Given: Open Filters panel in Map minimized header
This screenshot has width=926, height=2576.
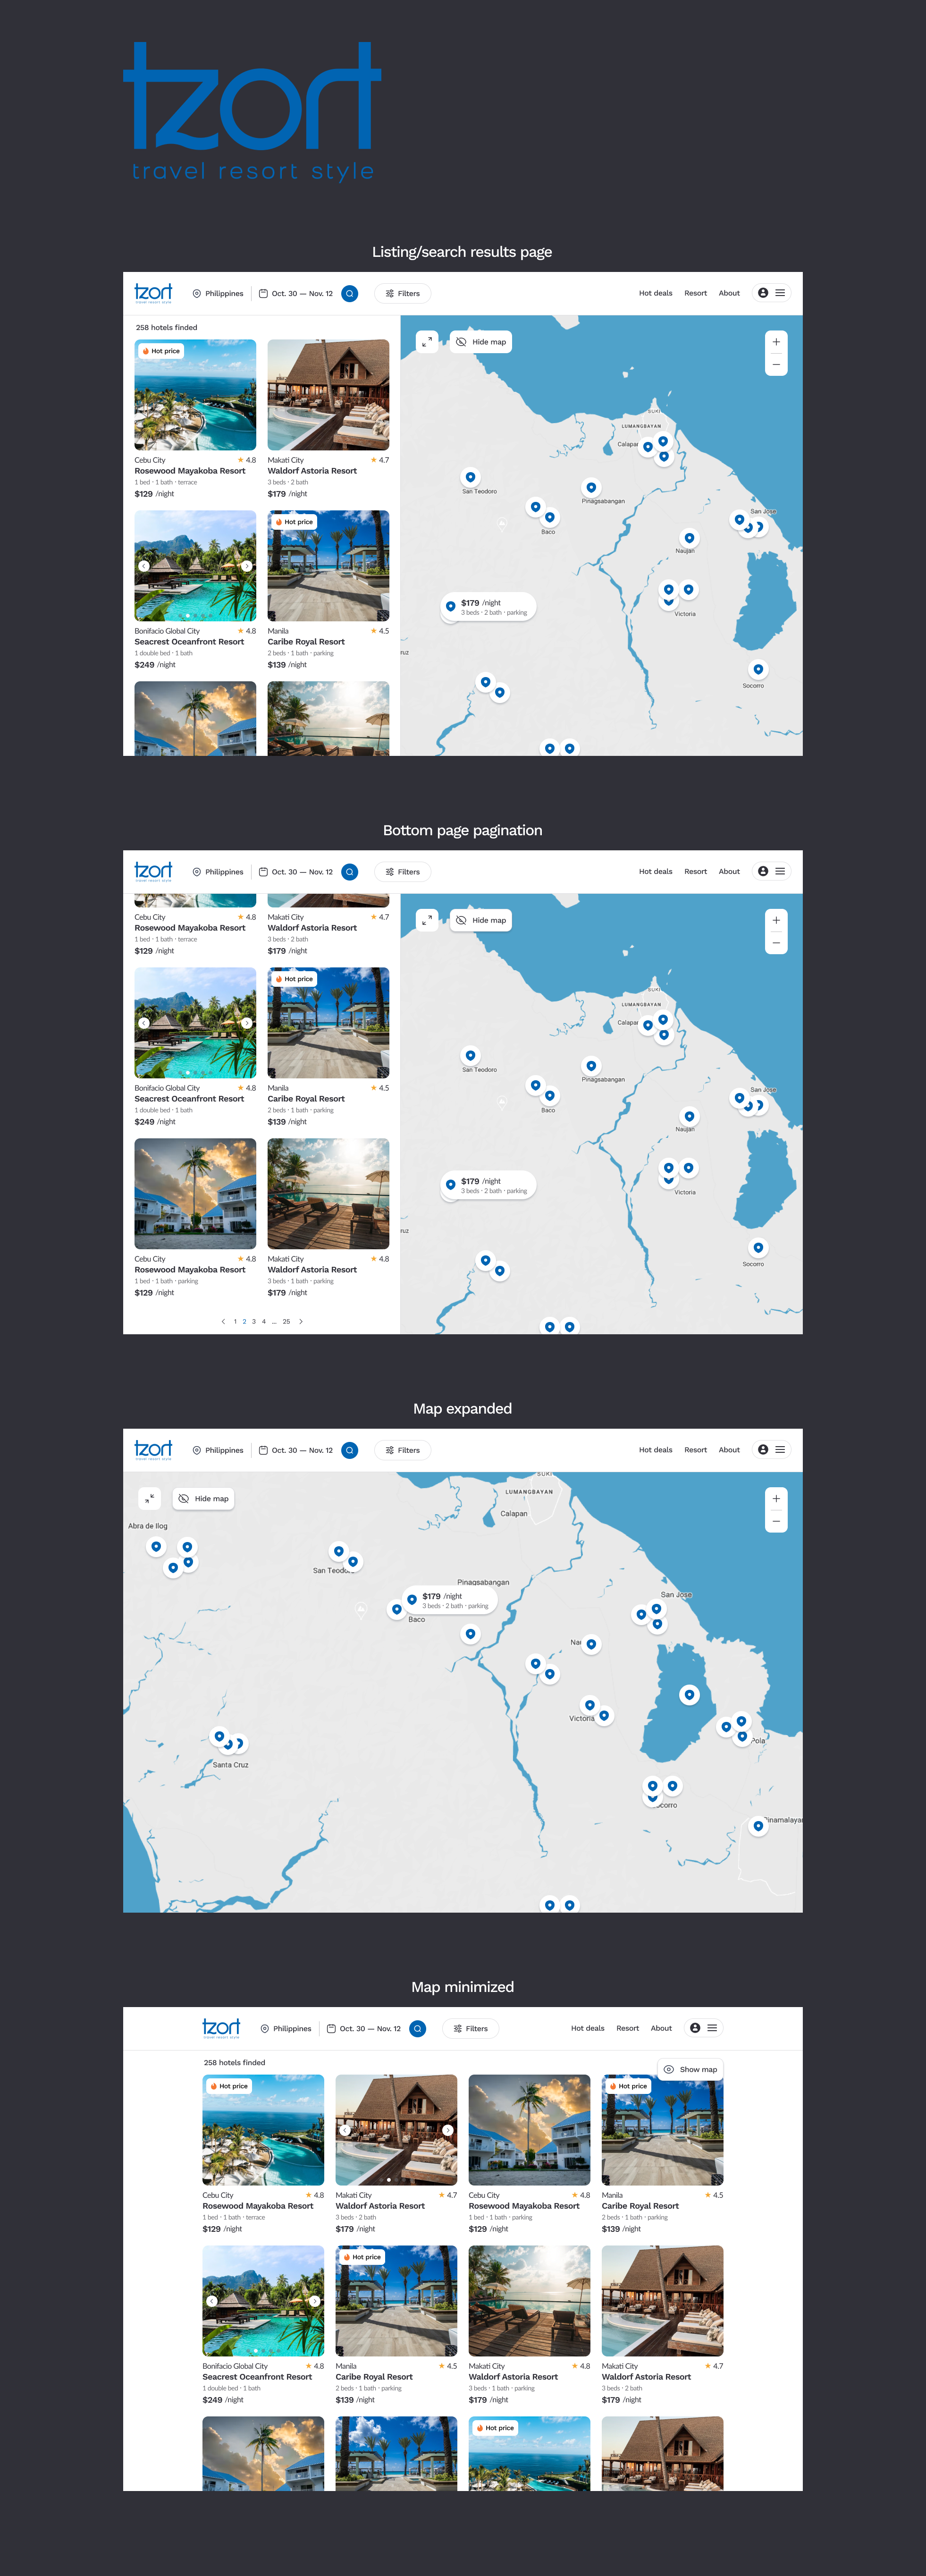Looking at the screenshot, I should point(471,2028).
